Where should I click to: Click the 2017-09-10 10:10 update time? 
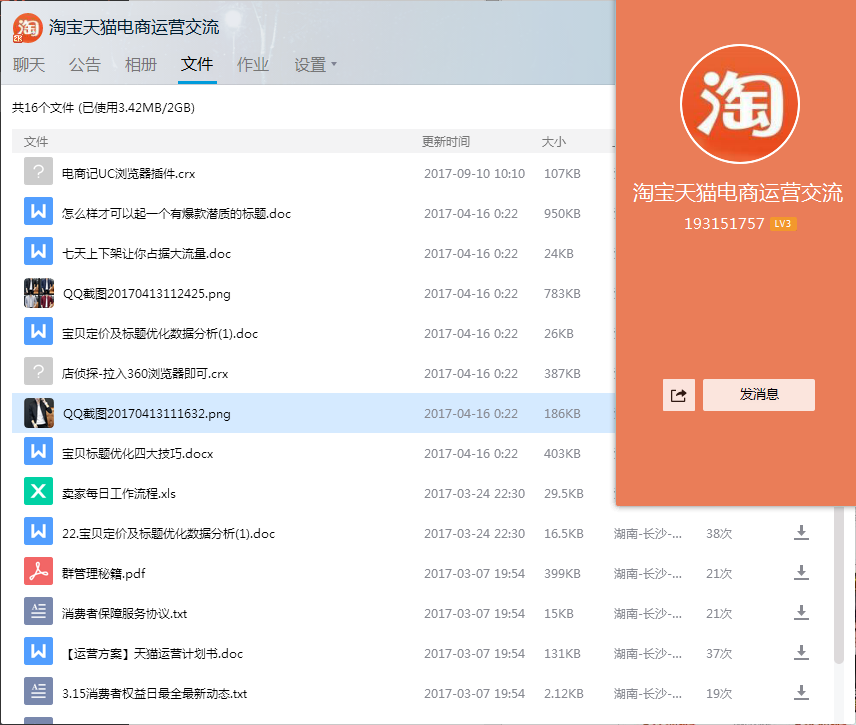click(x=474, y=174)
